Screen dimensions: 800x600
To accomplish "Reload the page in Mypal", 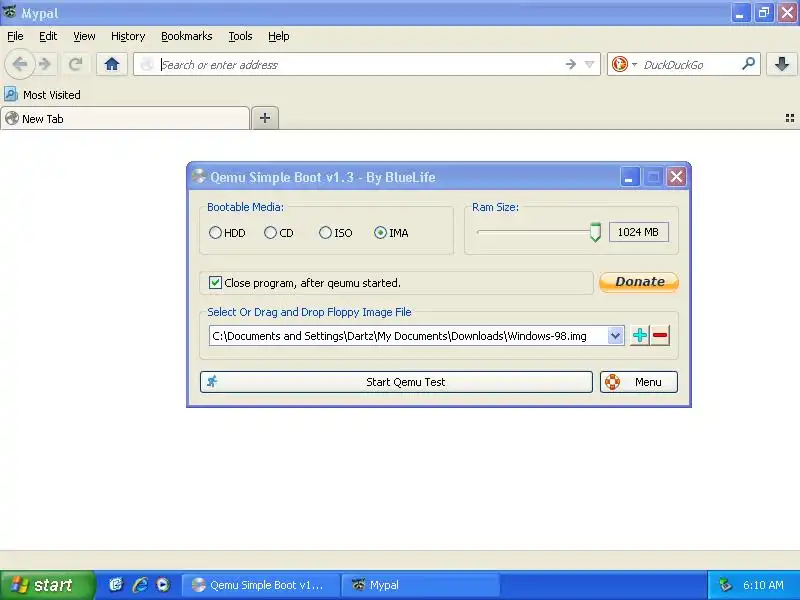I will click(76, 64).
